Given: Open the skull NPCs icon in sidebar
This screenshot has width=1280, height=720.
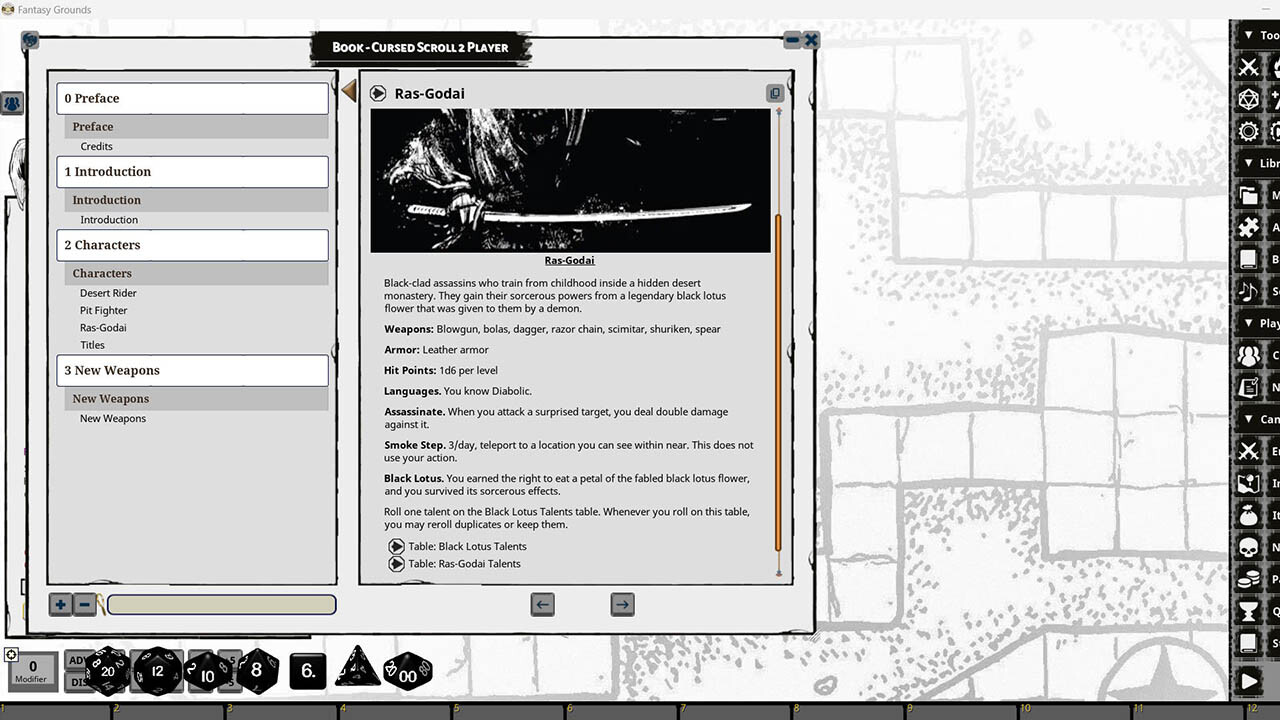Looking at the screenshot, I should coord(1249,546).
